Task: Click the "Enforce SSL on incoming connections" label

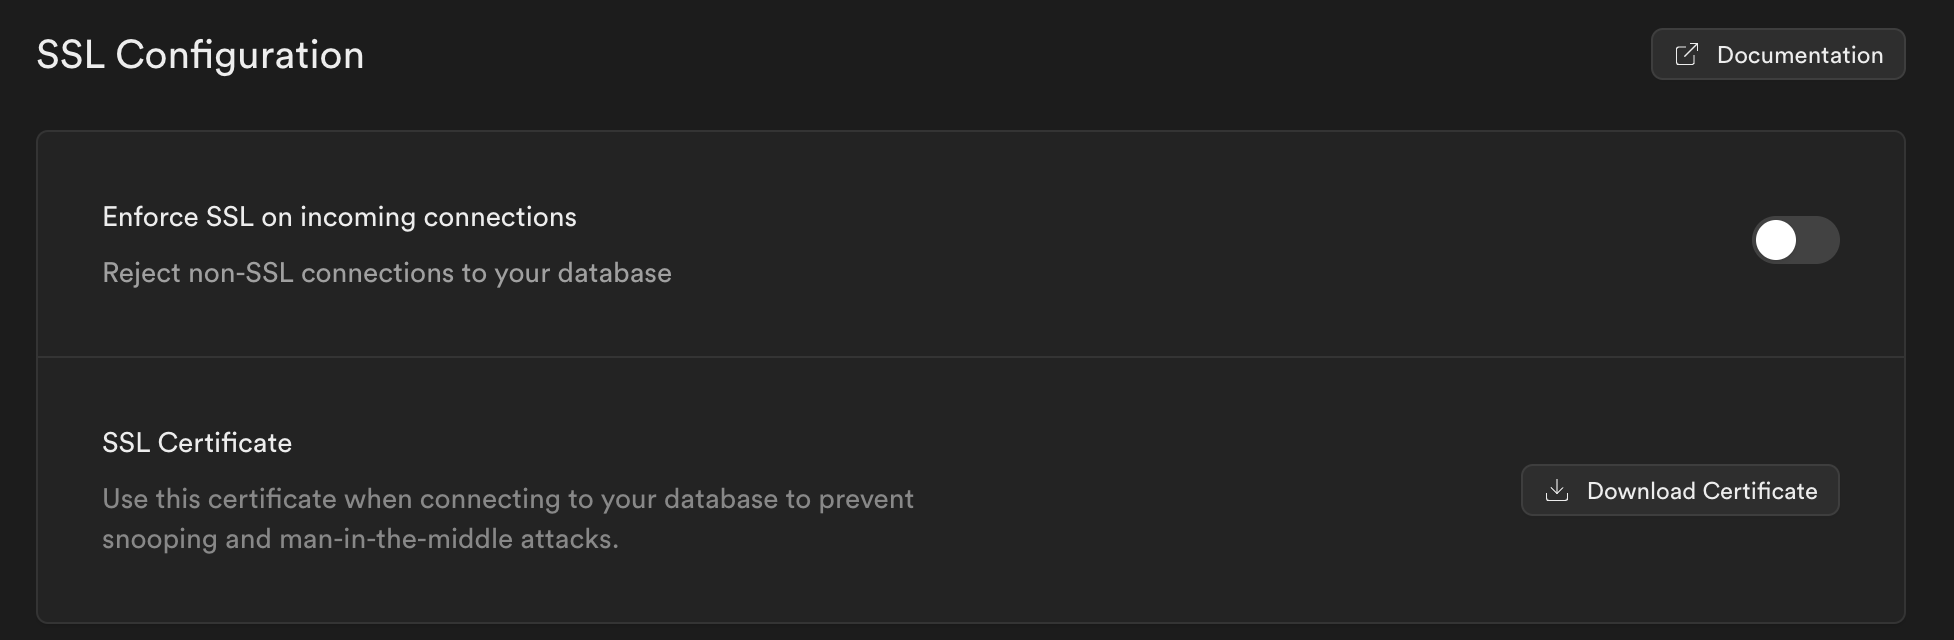Action: [x=339, y=217]
